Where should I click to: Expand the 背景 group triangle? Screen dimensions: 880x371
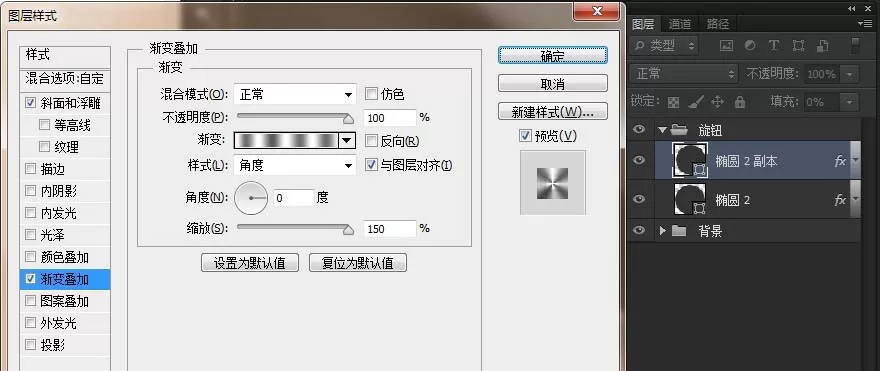click(x=663, y=231)
